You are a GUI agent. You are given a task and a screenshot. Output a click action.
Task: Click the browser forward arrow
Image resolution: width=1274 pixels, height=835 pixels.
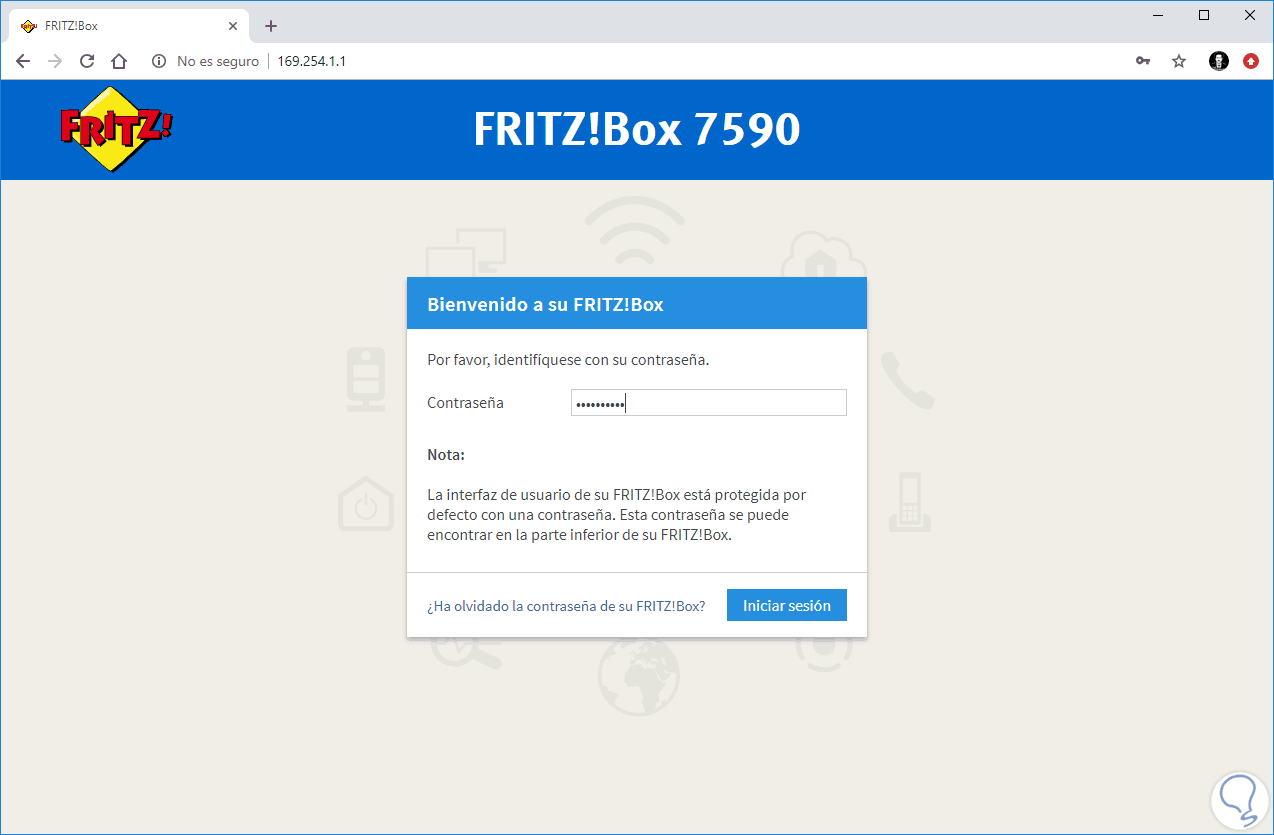point(55,61)
